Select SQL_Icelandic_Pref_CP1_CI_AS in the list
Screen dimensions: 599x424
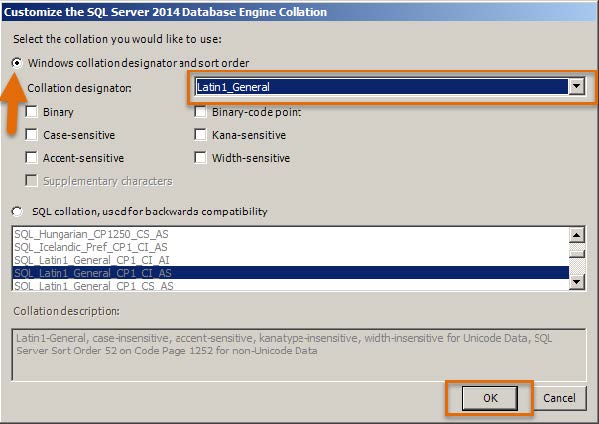tap(291, 247)
